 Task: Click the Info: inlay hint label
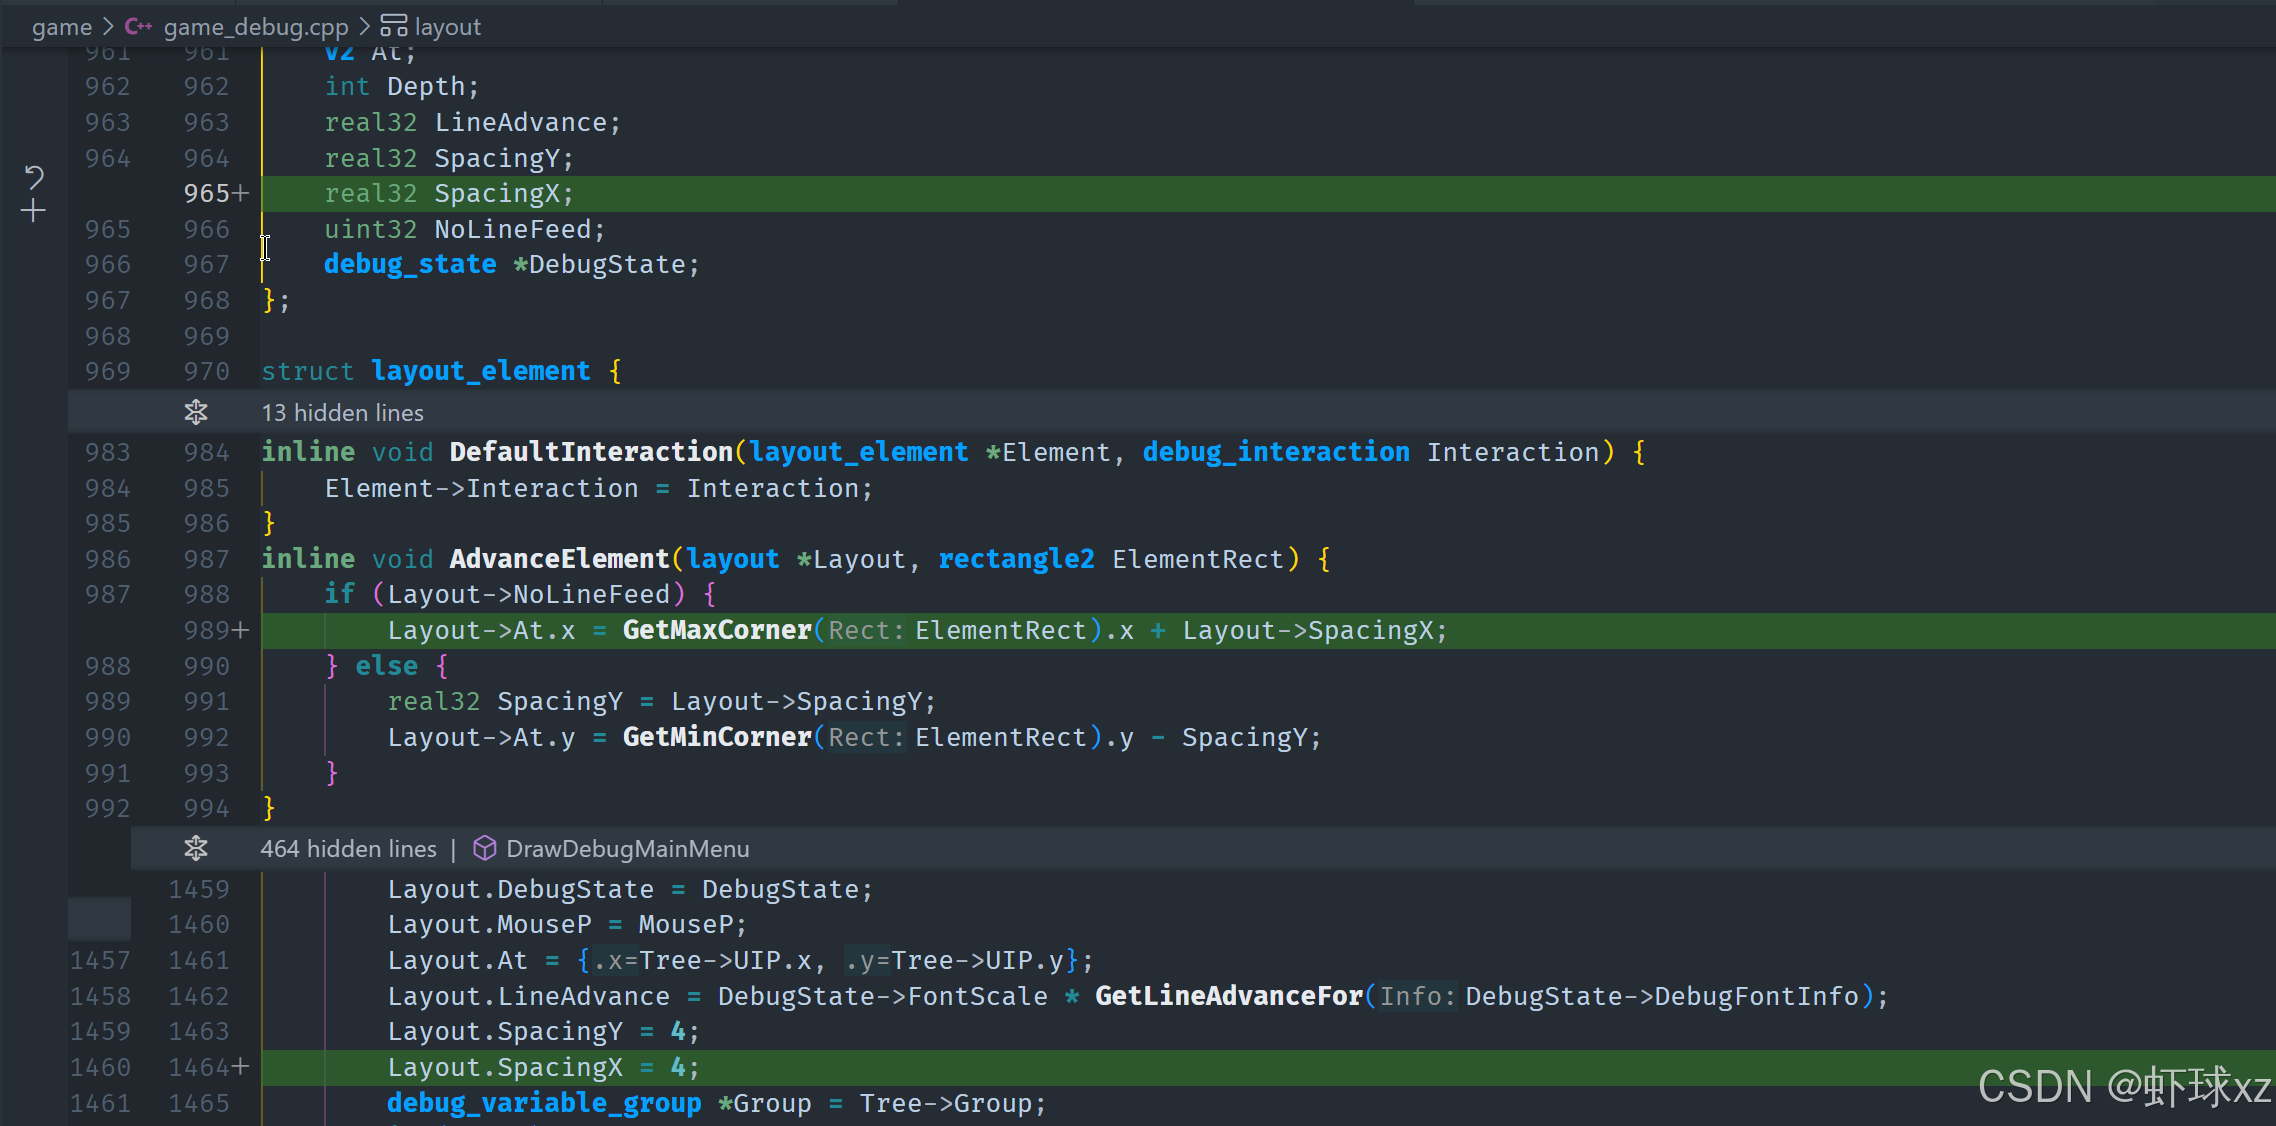coord(1416,996)
